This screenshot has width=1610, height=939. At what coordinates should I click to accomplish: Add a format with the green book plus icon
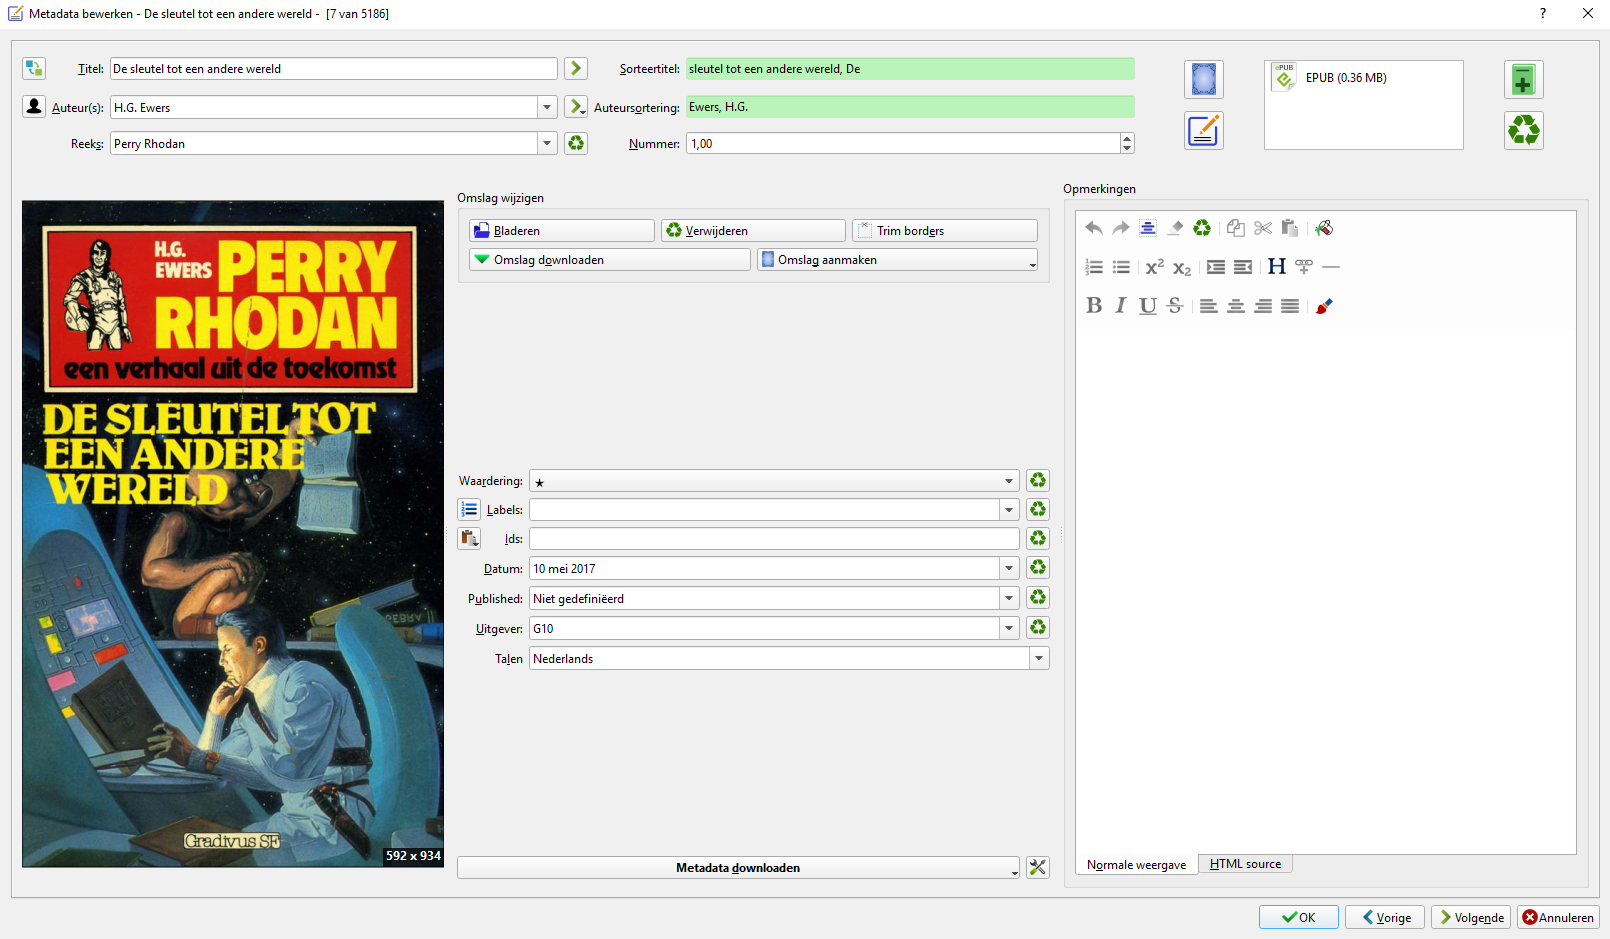[x=1524, y=79]
